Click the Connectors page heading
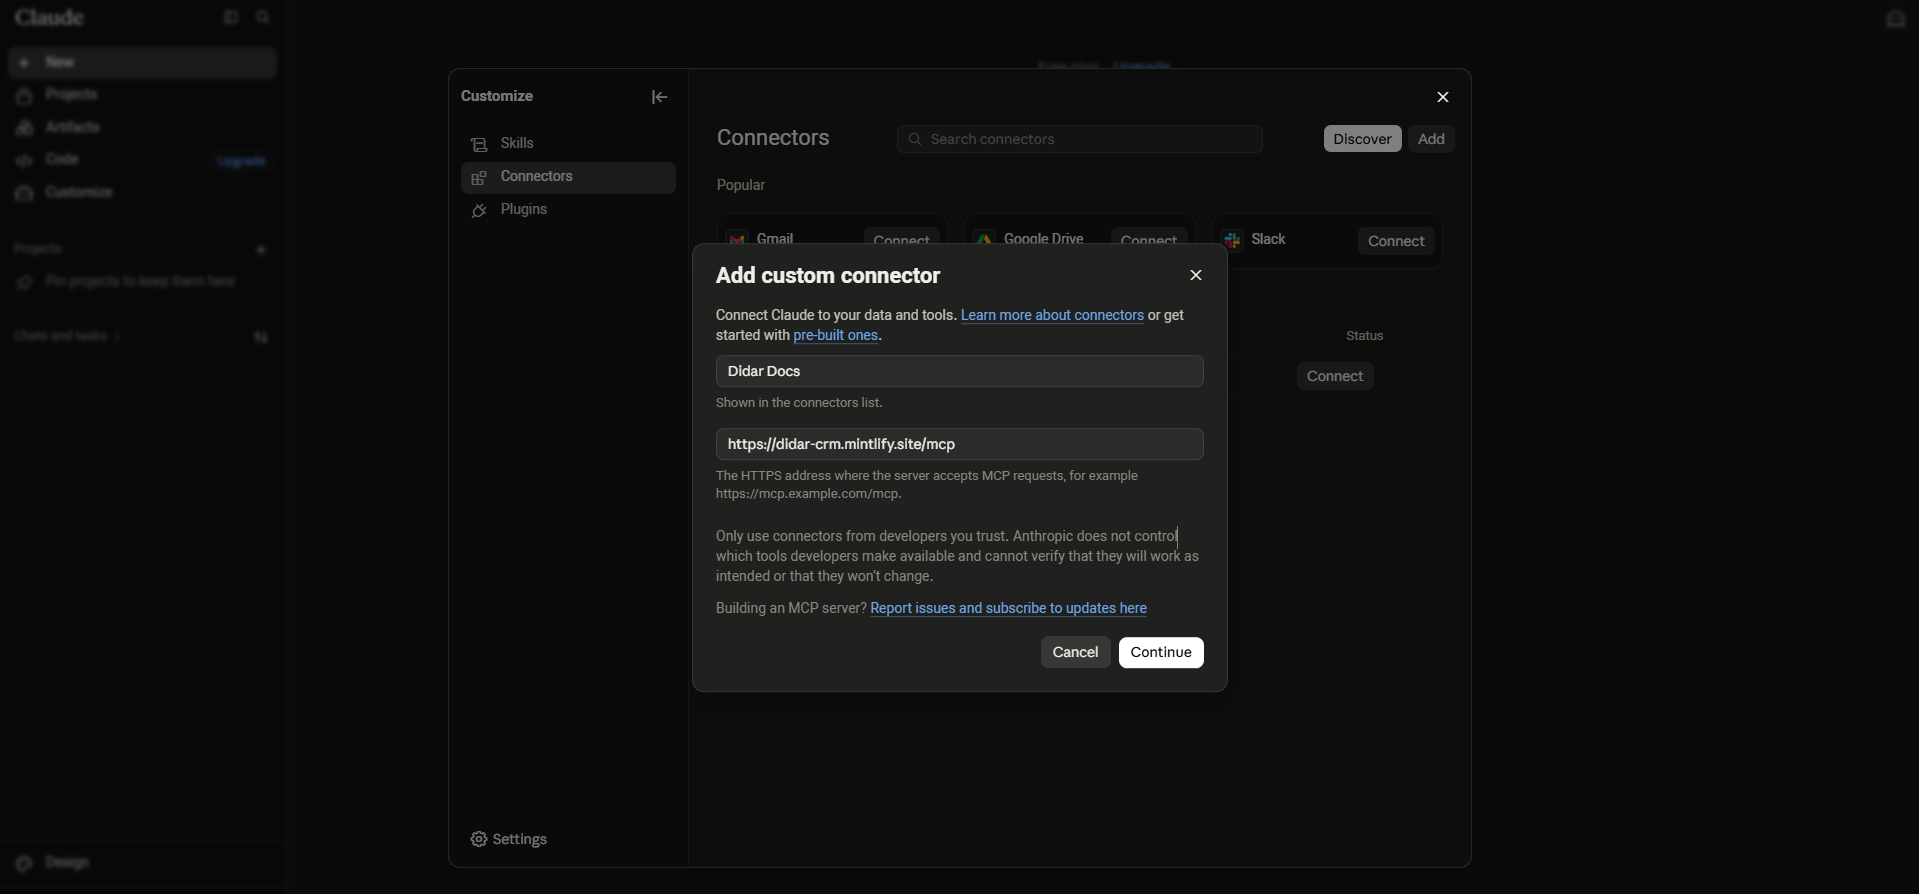Viewport: 1919px width, 894px height. pos(773,138)
